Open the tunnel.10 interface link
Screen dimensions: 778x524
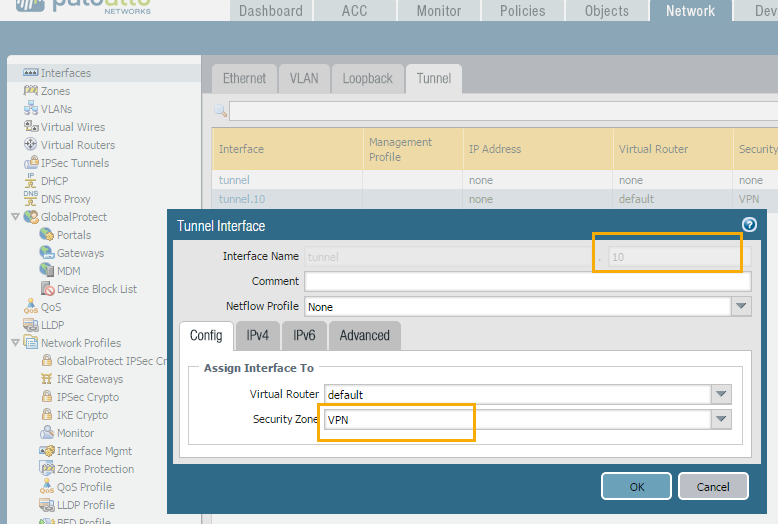(242, 199)
